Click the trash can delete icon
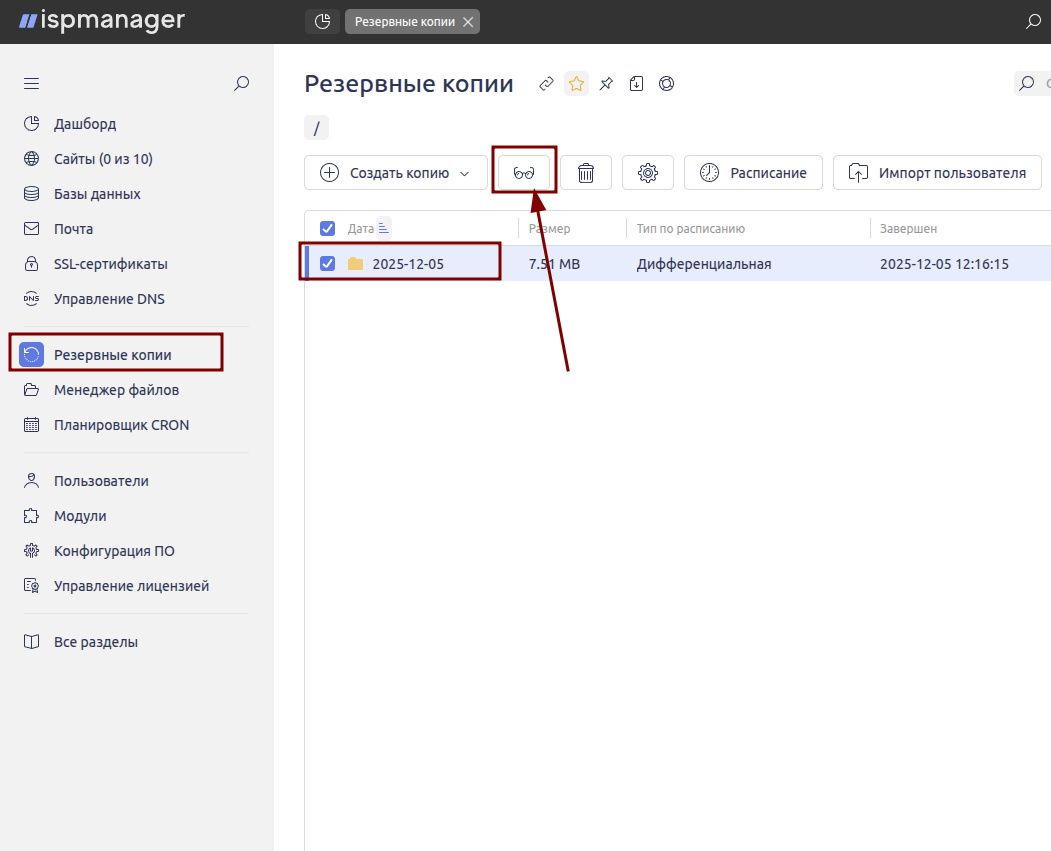This screenshot has width=1051, height=851. click(x=586, y=173)
